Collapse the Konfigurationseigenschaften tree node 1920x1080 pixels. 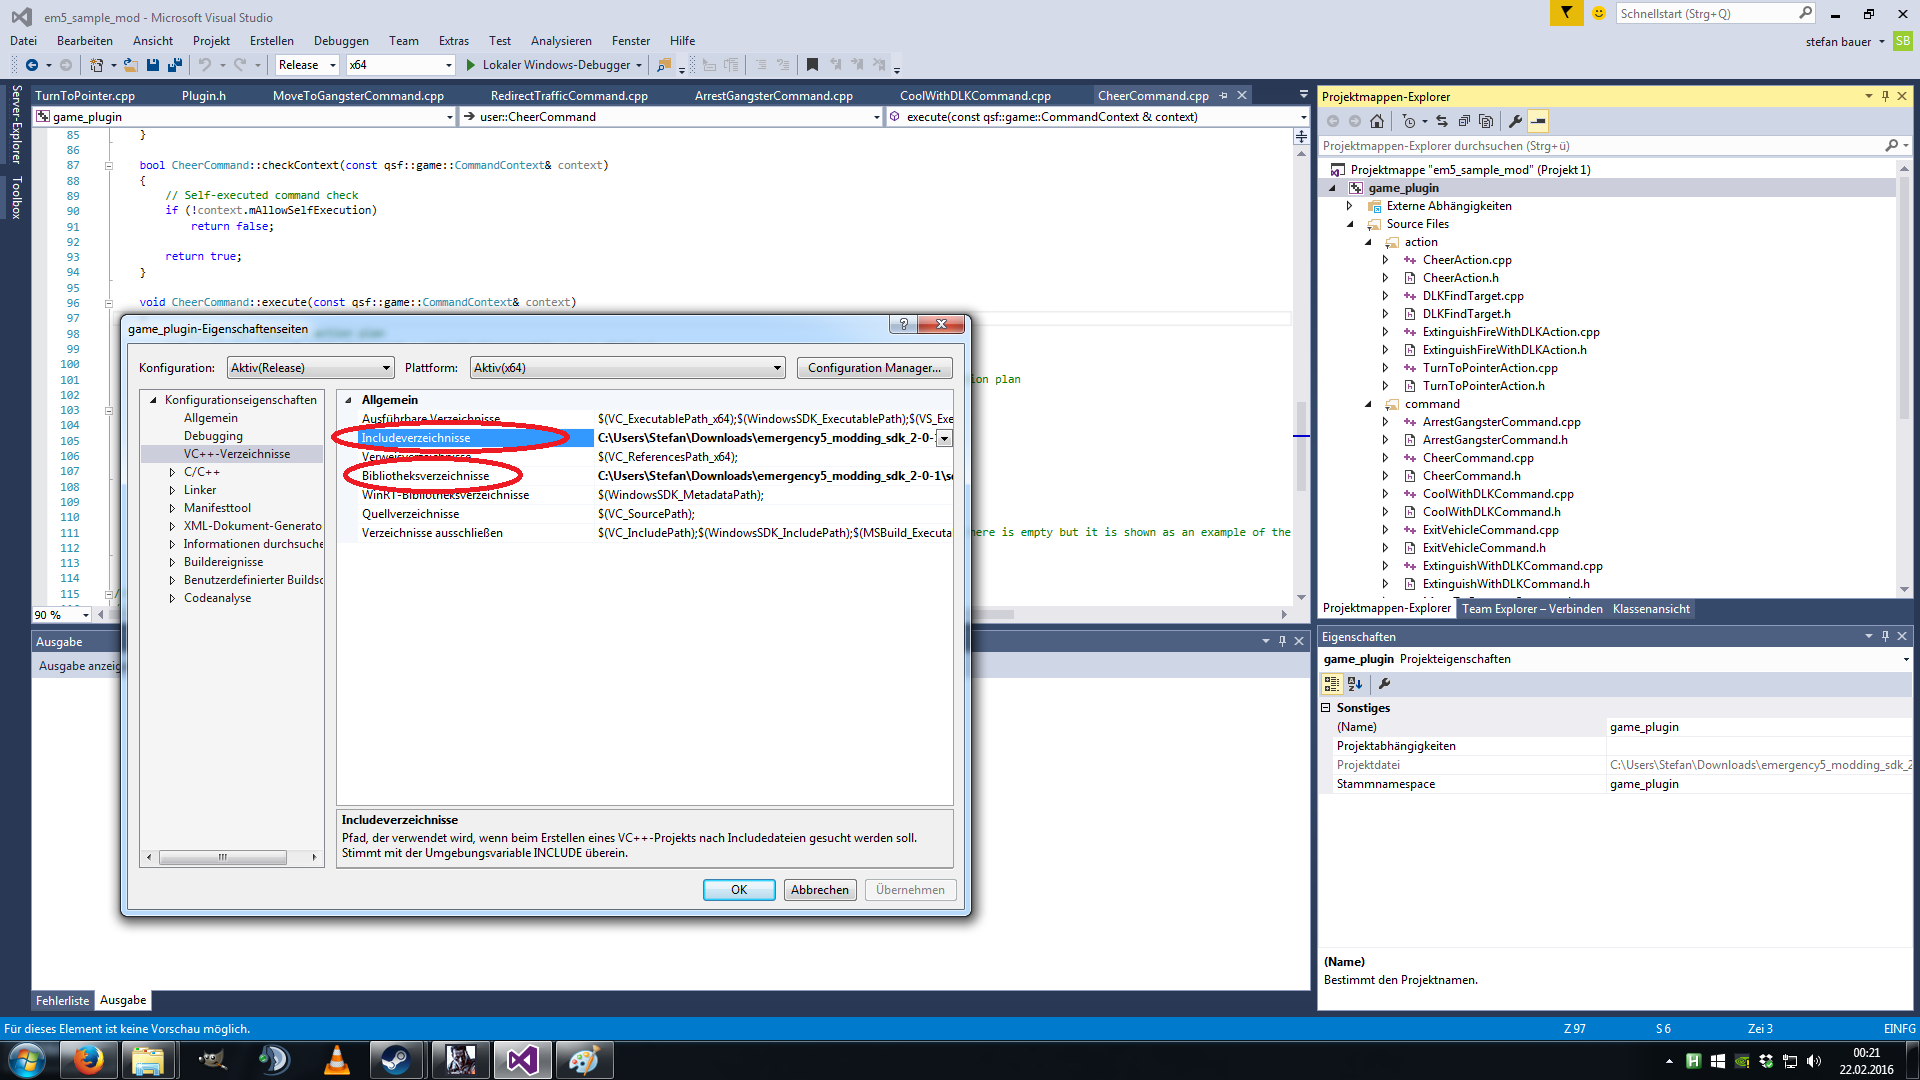(x=153, y=400)
